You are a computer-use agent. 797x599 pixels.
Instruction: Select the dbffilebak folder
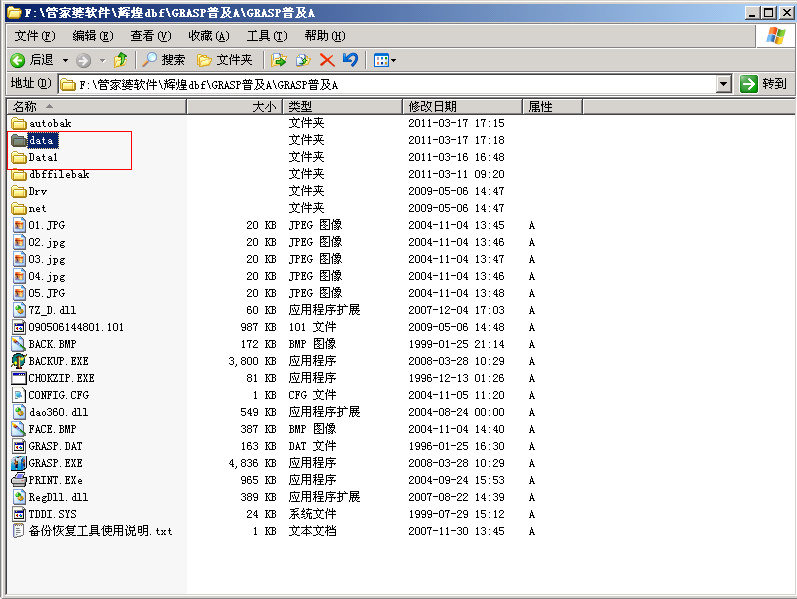[x=58, y=174]
